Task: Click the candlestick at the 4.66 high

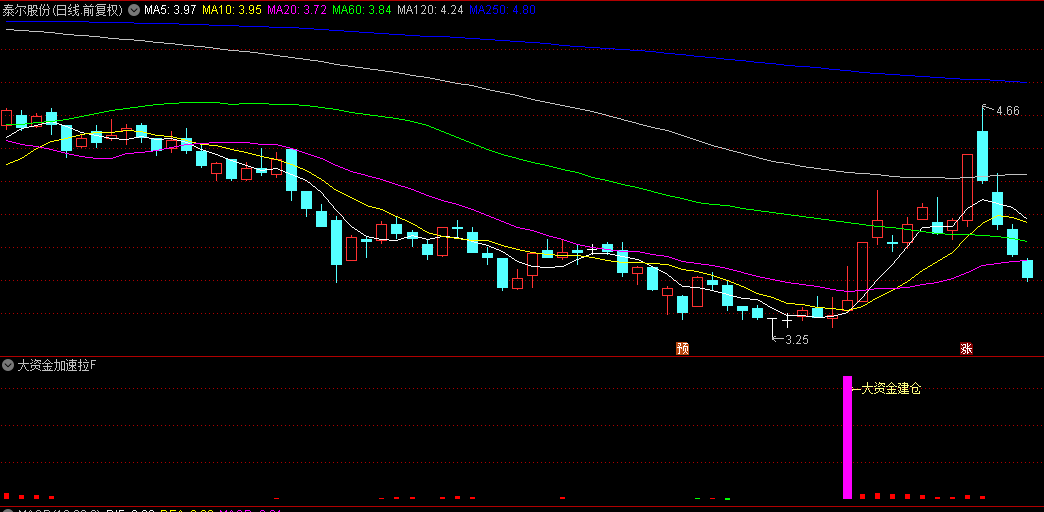Action: 982,155
